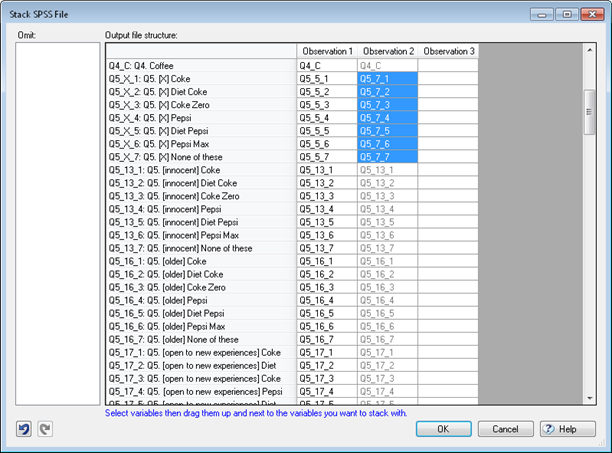Viewport: 612px width, 453px height.
Task: Select row Q5_X_6: Q5. [X] Pepsi Max
Action: click(x=201, y=144)
